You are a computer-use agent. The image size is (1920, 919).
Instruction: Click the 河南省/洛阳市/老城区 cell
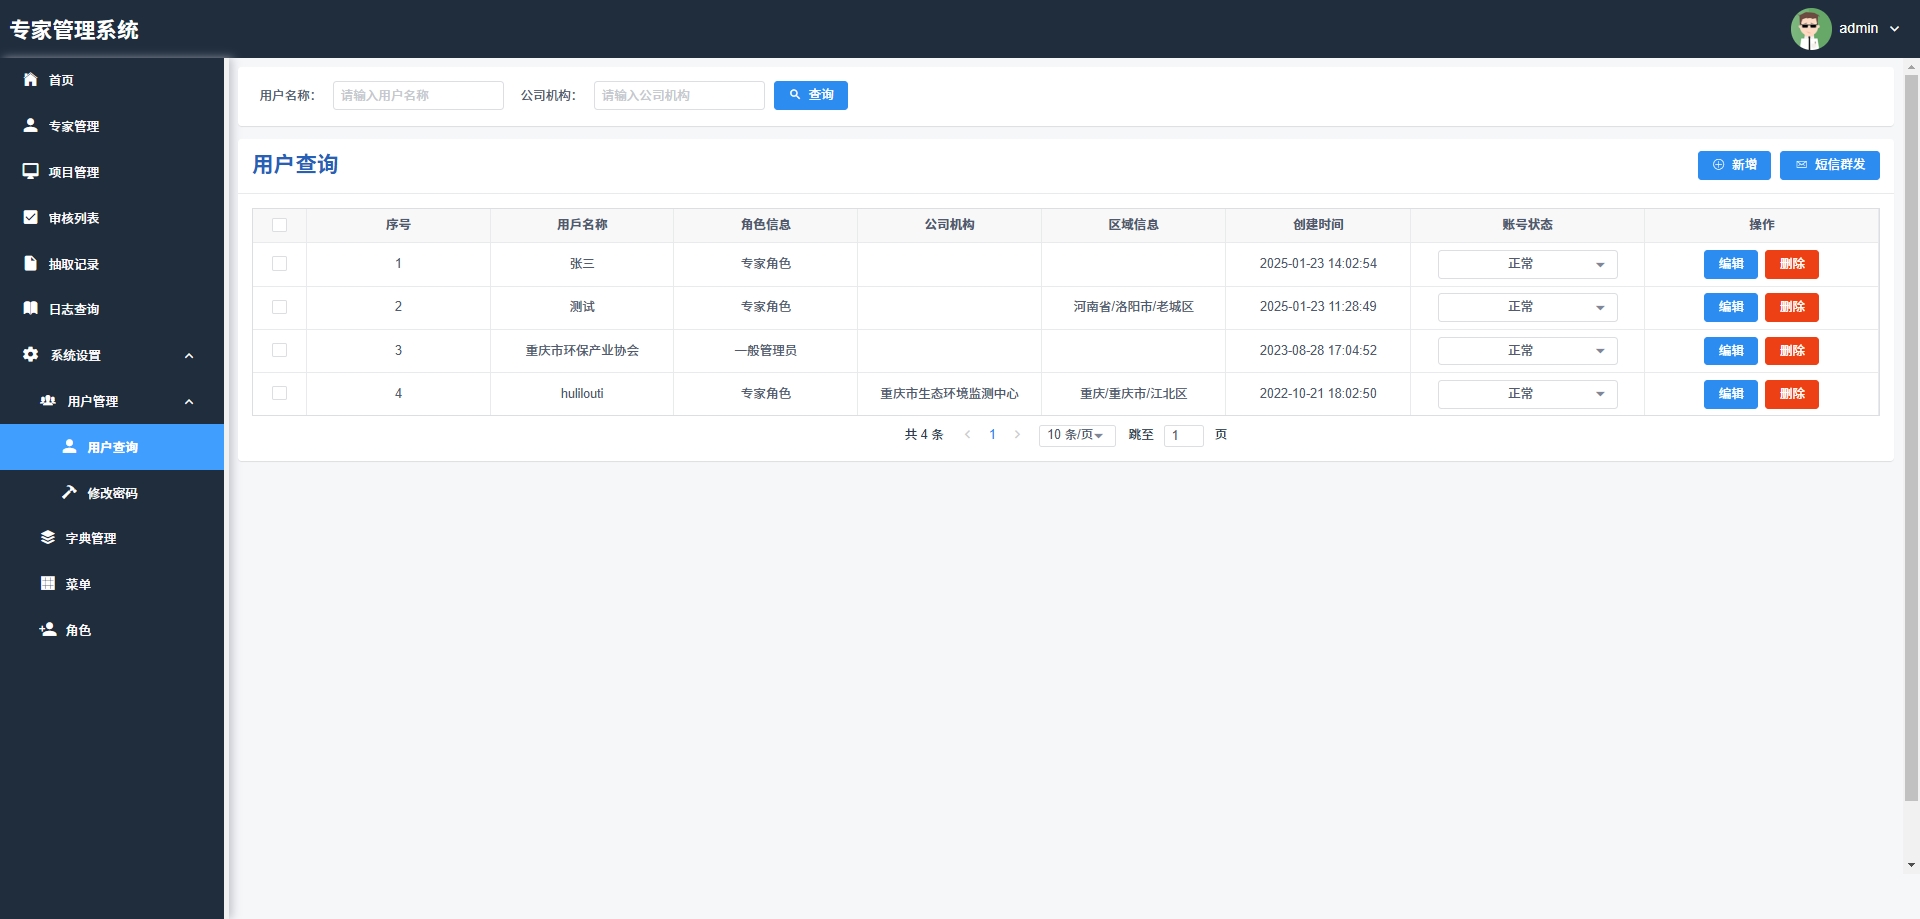(1133, 307)
